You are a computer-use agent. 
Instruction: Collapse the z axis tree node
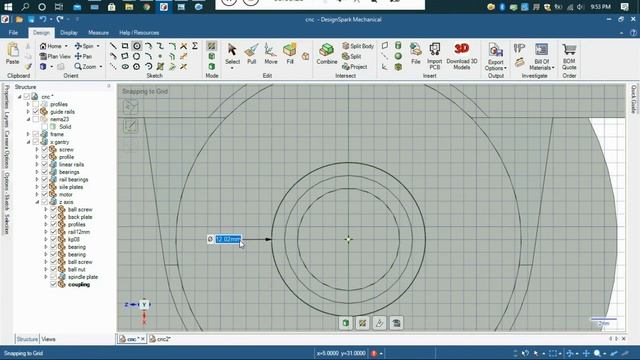tap(37, 202)
